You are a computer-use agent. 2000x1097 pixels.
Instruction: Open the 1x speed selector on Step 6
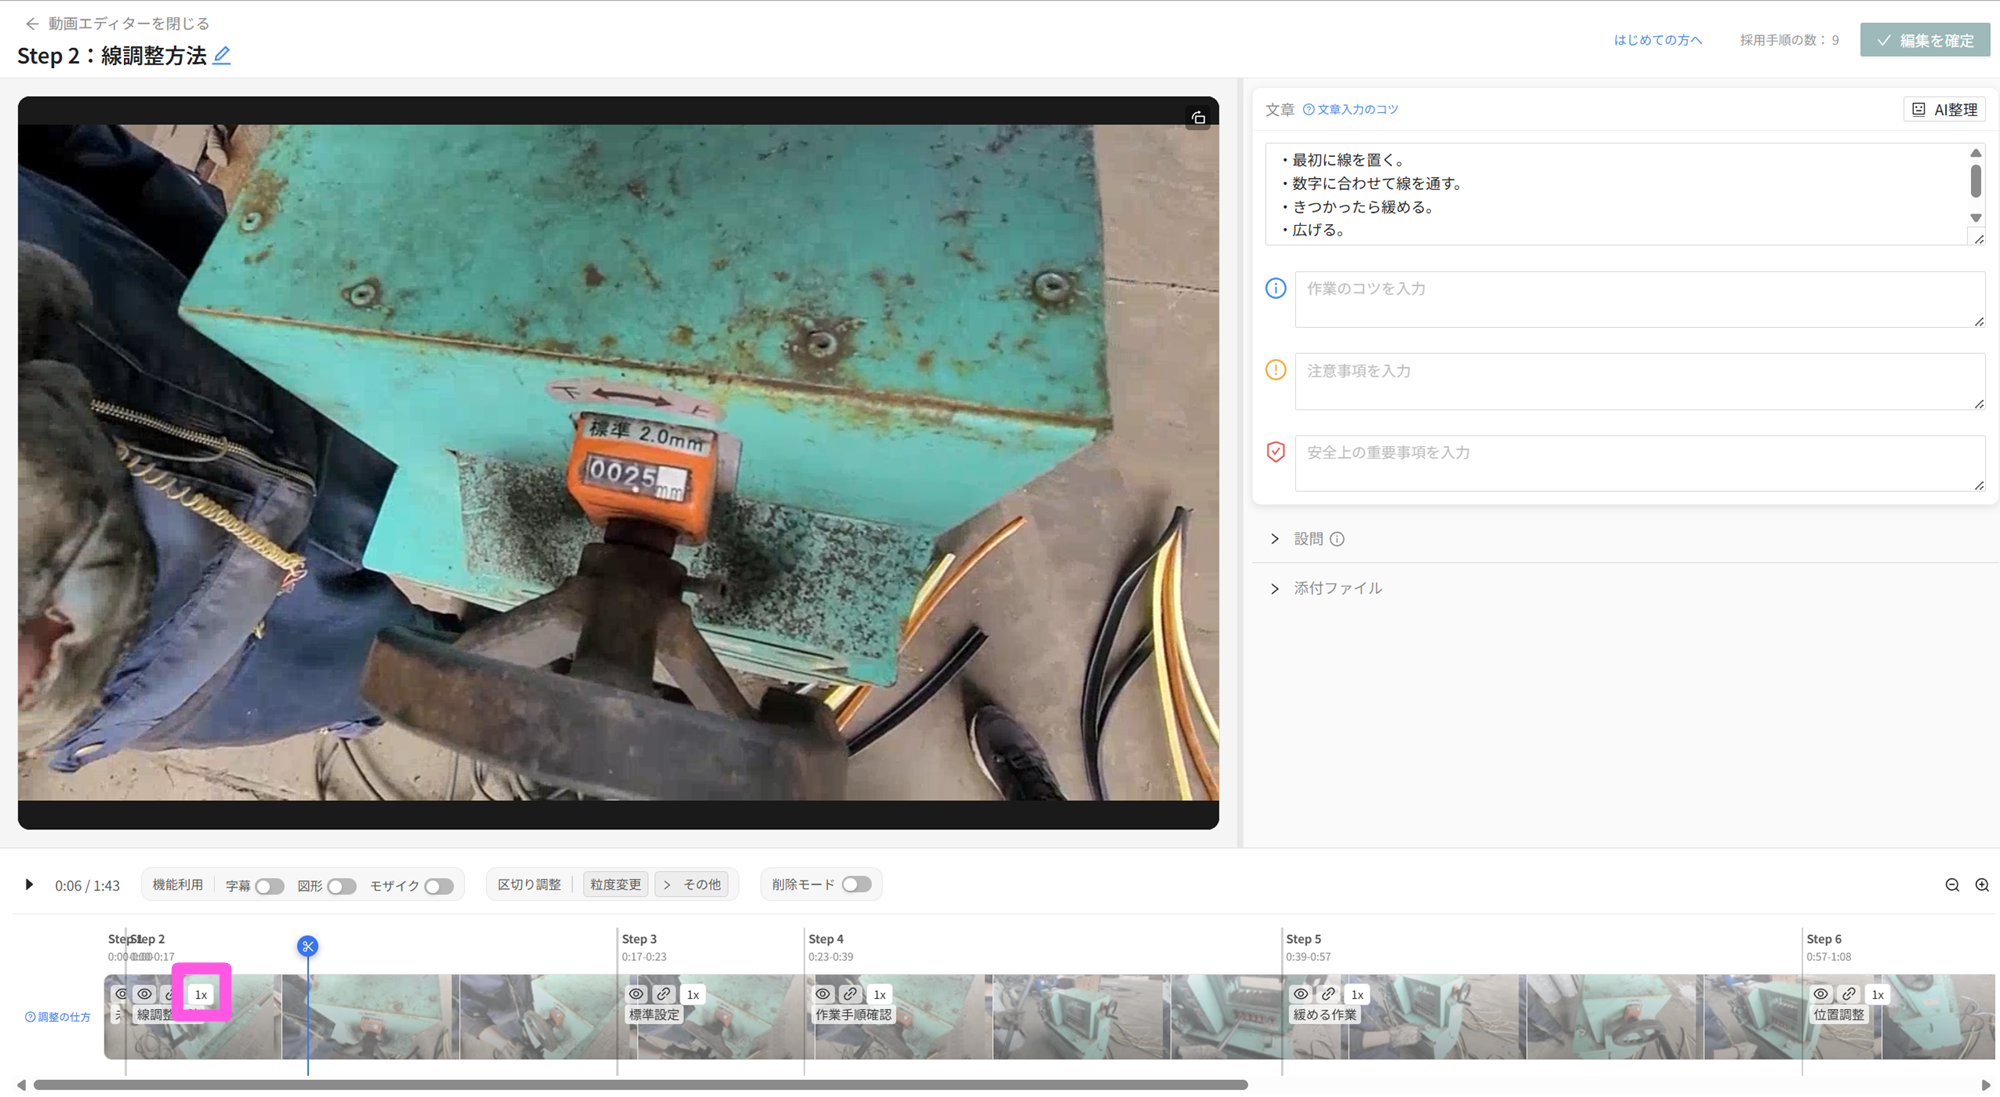pos(1877,994)
